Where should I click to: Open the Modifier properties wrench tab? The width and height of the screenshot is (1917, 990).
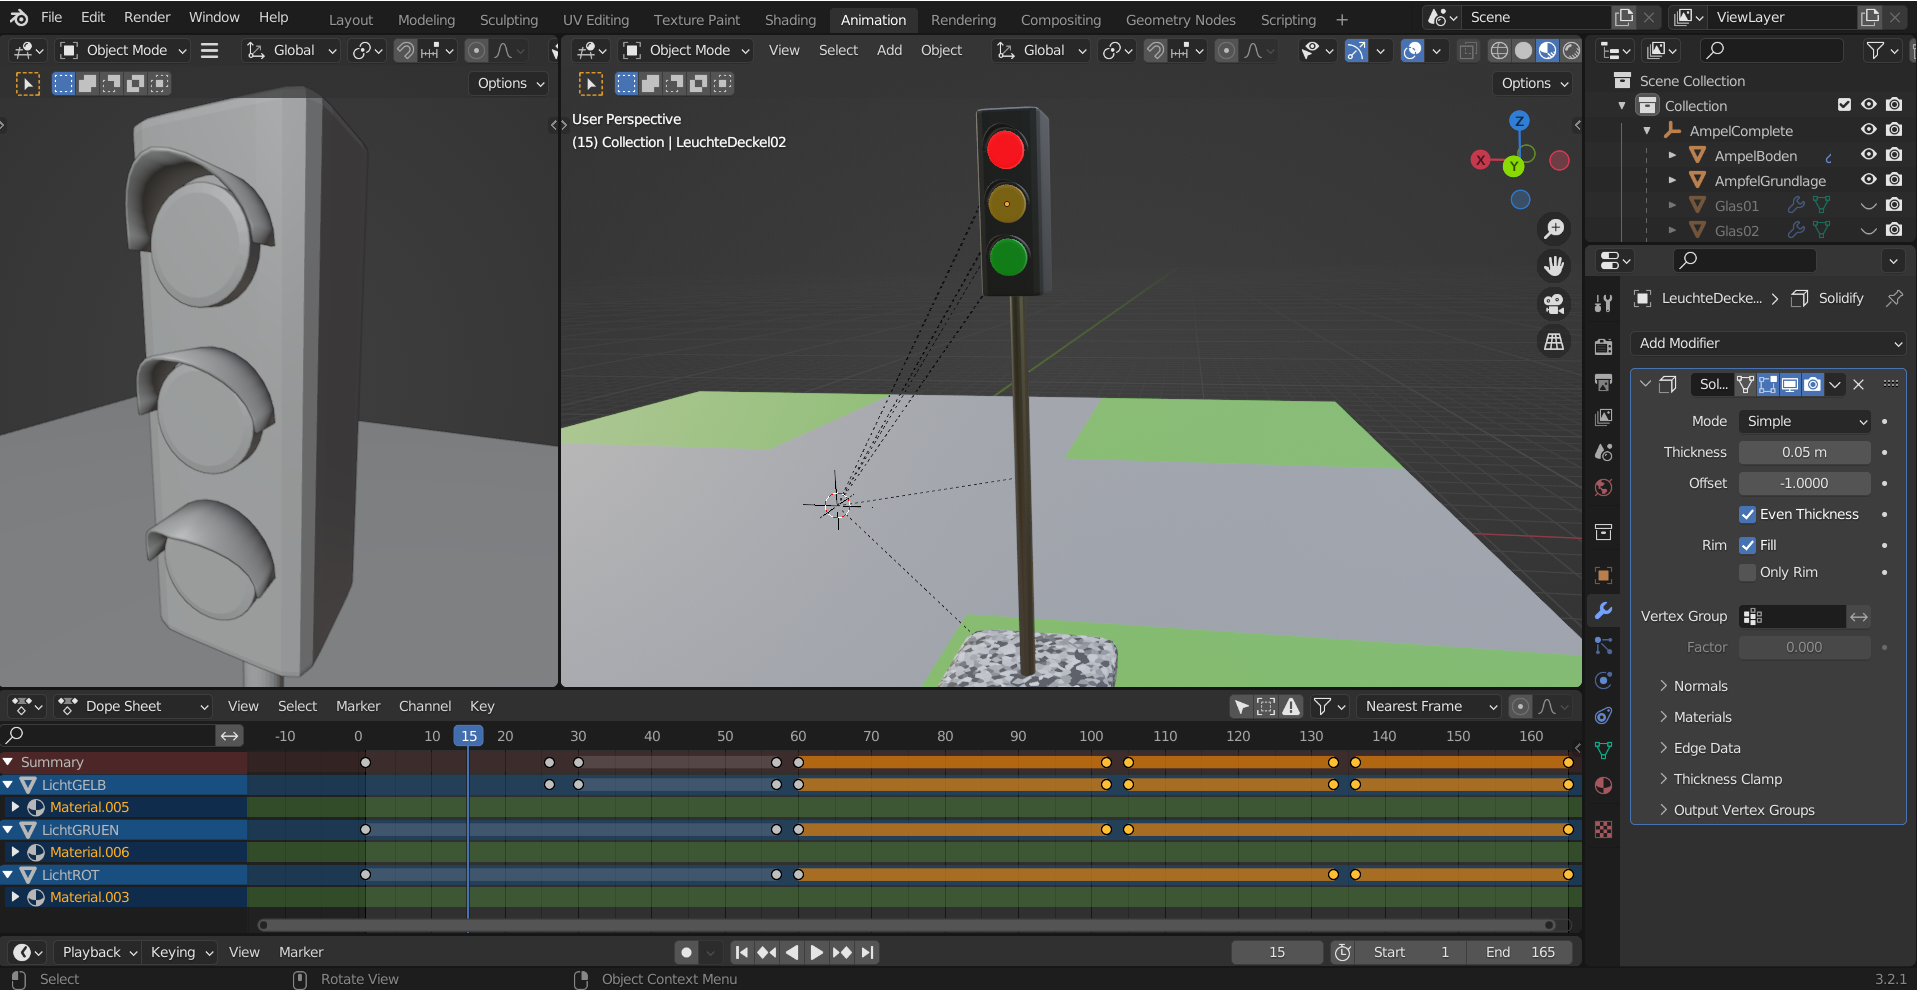[1604, 611]
